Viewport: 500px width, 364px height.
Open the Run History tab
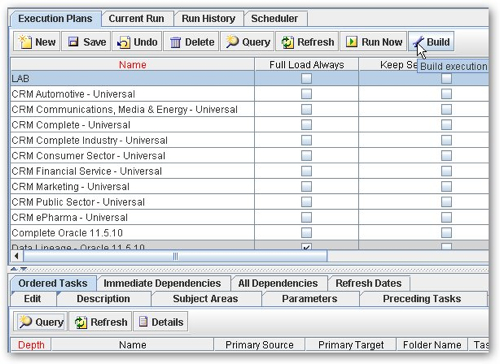tap(208, 19)
